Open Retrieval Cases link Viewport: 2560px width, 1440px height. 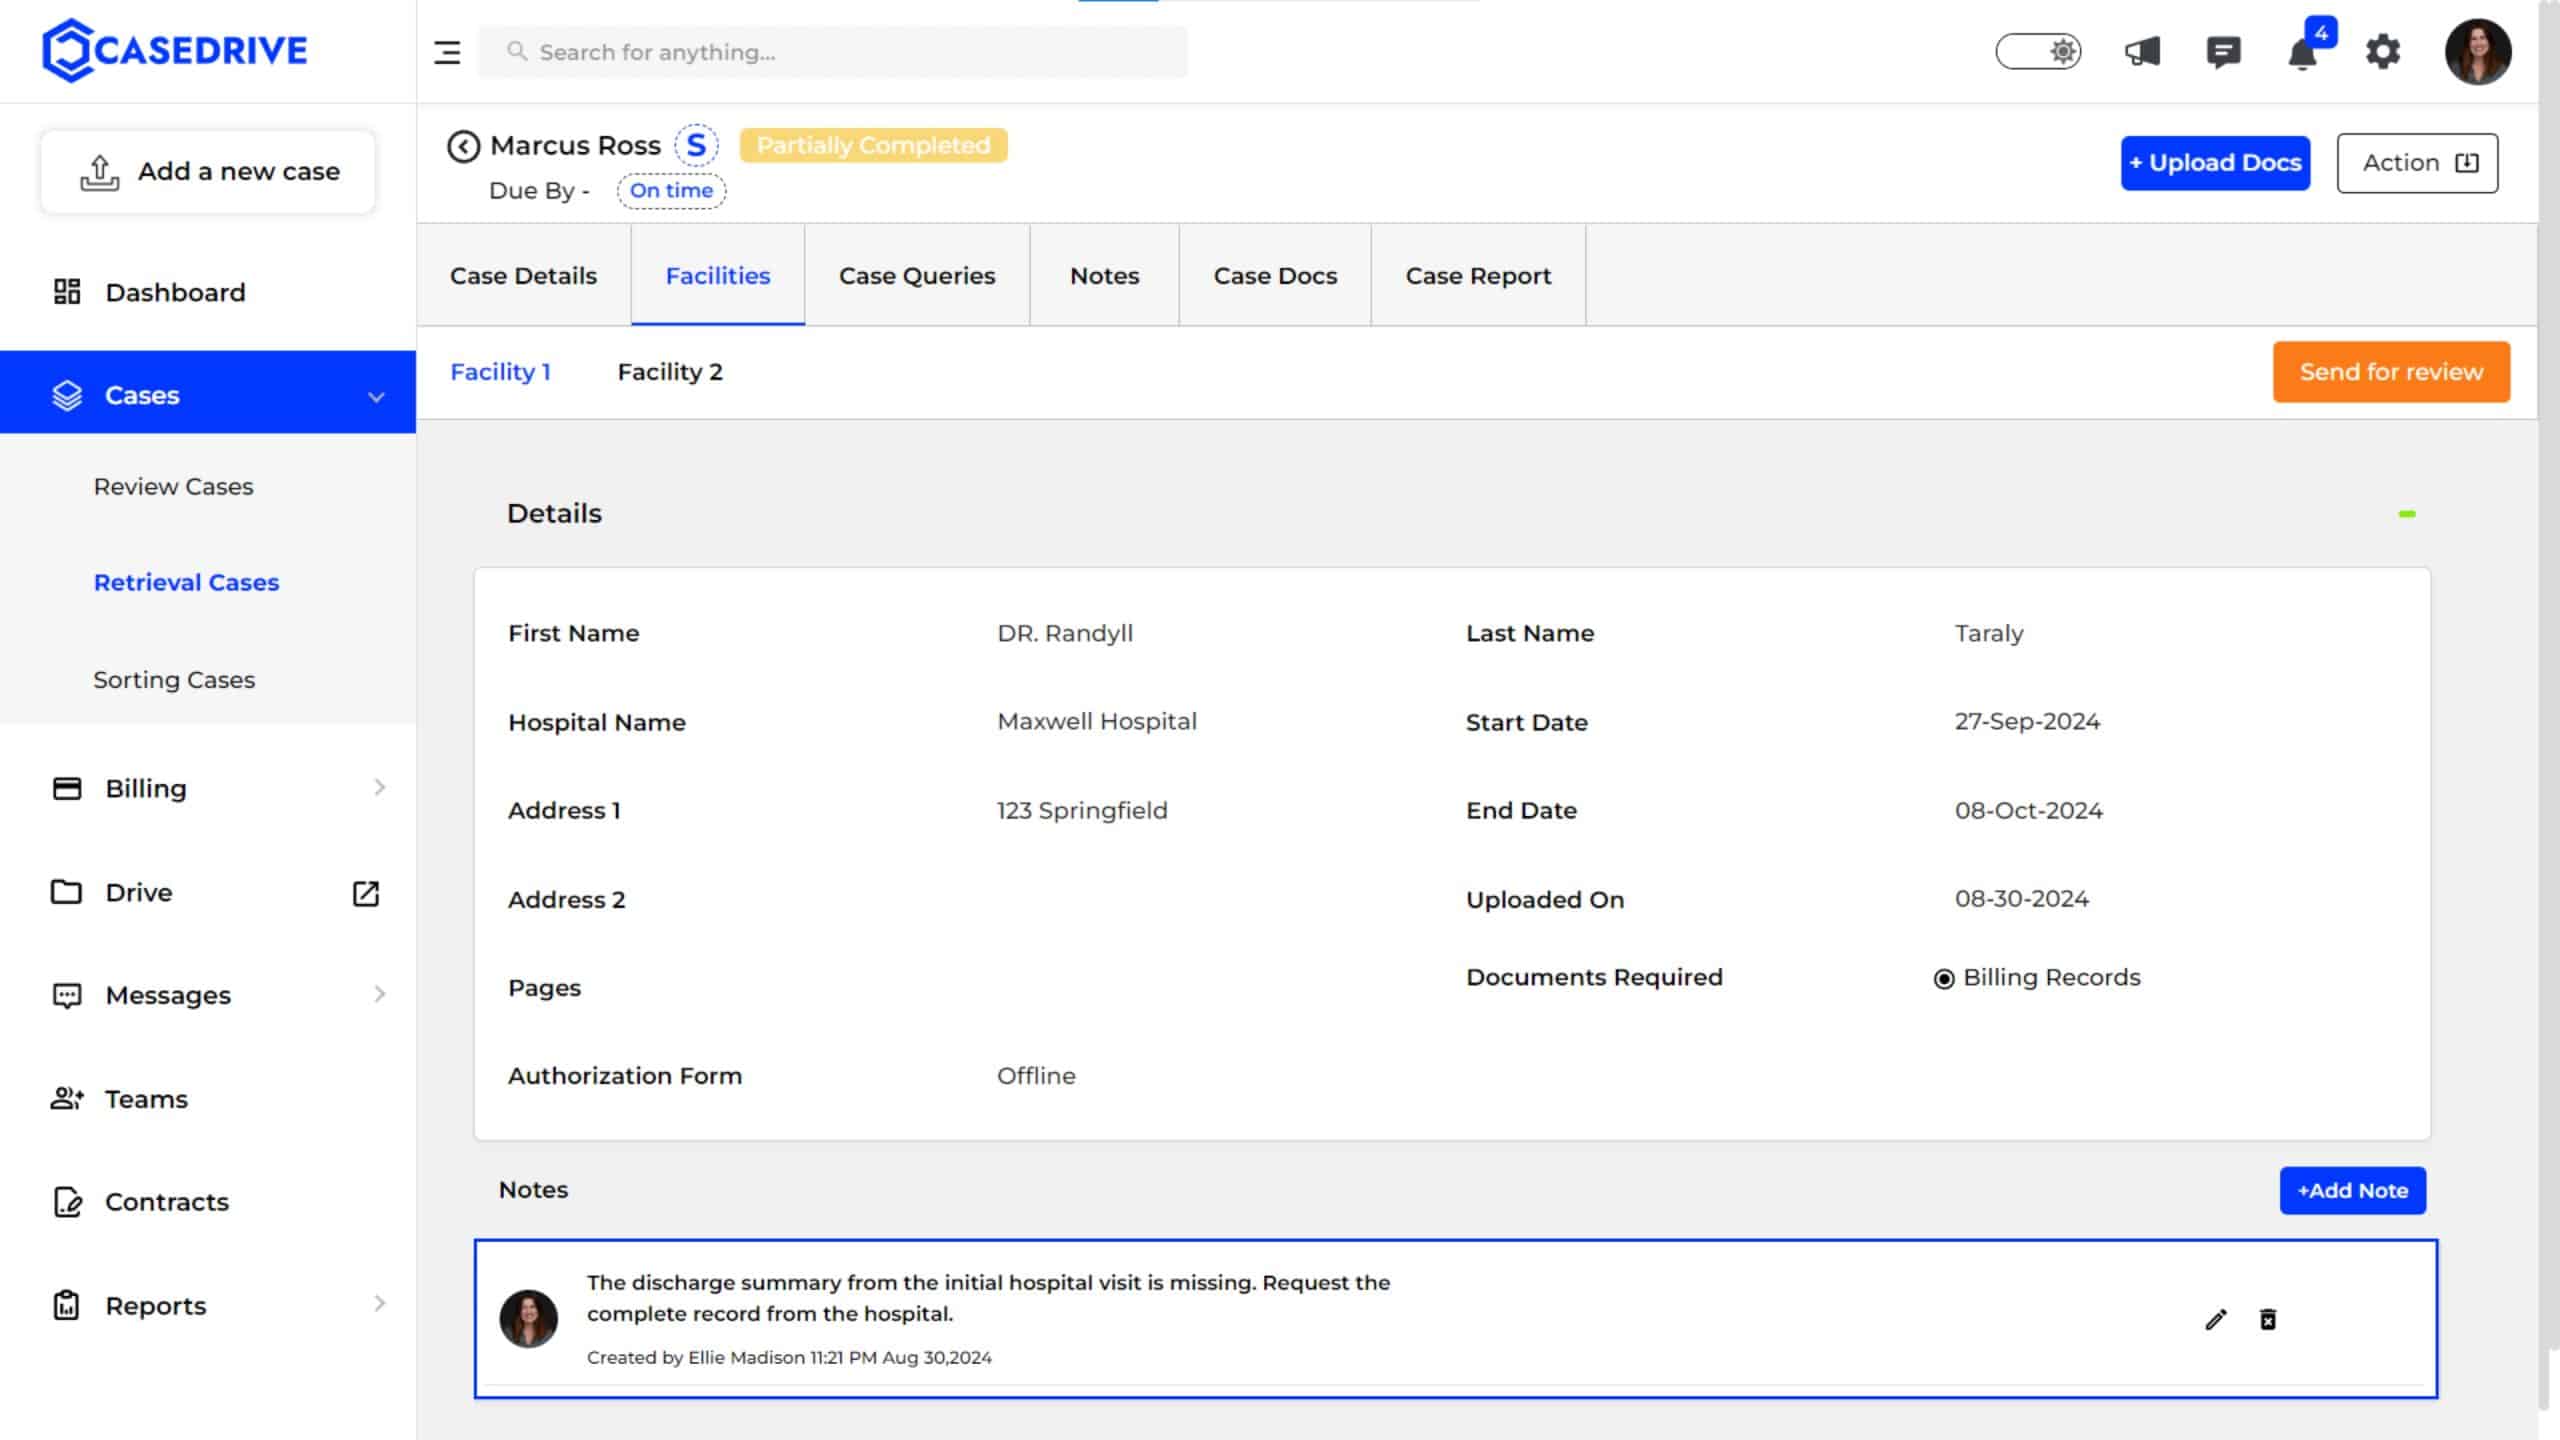[x=186, y=582]
